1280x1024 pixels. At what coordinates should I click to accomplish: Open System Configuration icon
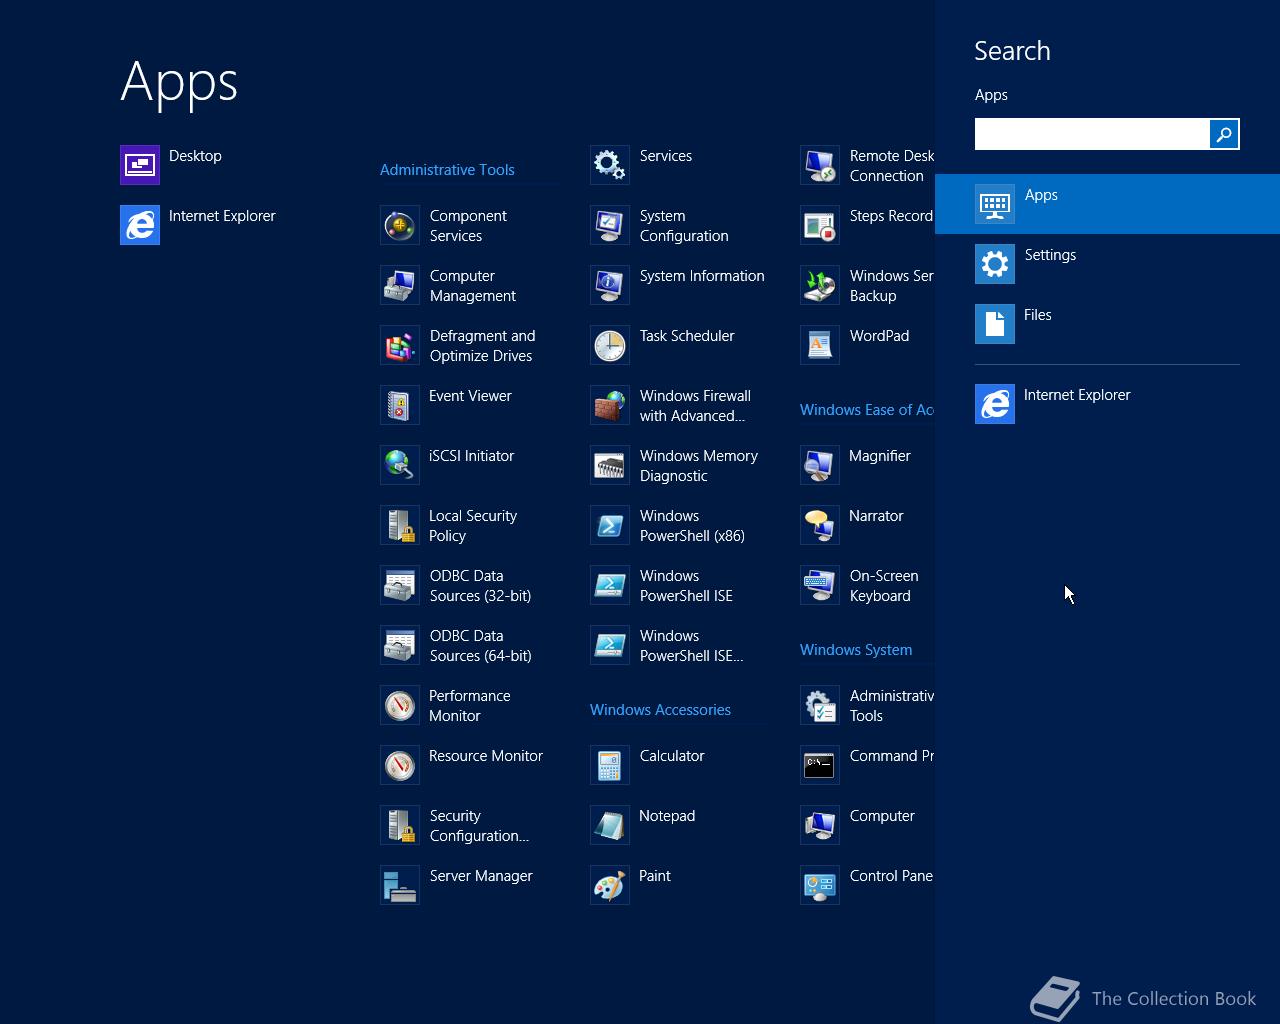610,225
